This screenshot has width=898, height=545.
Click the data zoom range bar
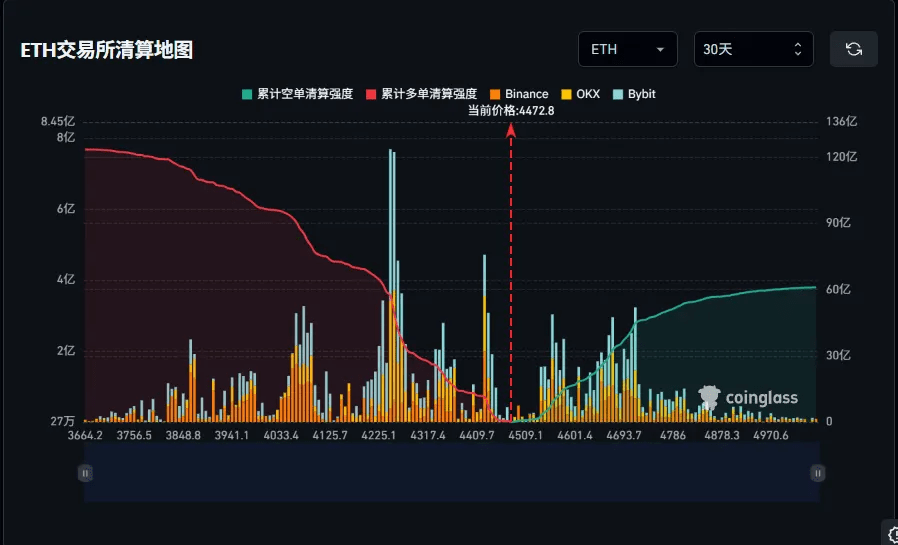pos(452,473)
